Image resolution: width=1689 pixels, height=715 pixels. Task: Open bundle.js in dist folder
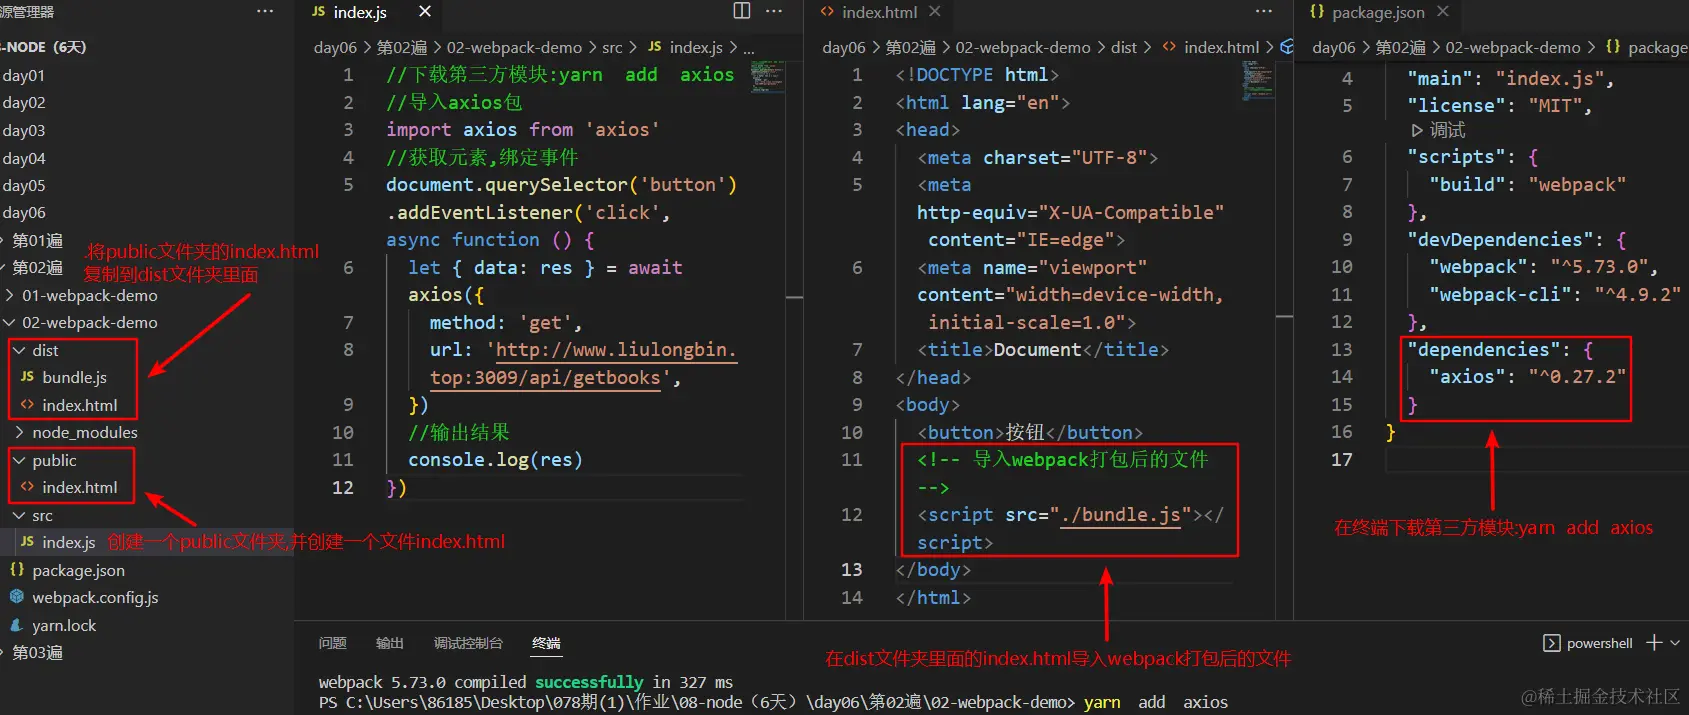[x=74, y=377]
